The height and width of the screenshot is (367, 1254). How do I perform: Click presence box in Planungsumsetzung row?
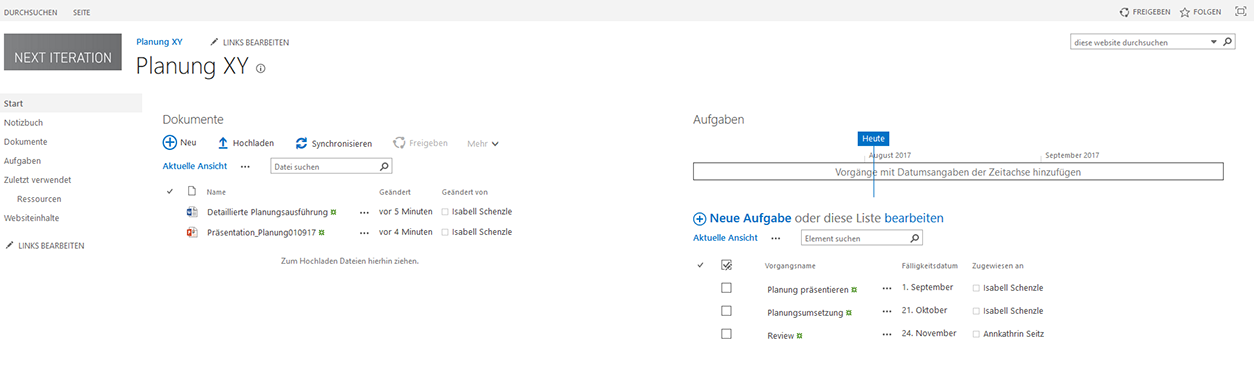tap(977, 311)
